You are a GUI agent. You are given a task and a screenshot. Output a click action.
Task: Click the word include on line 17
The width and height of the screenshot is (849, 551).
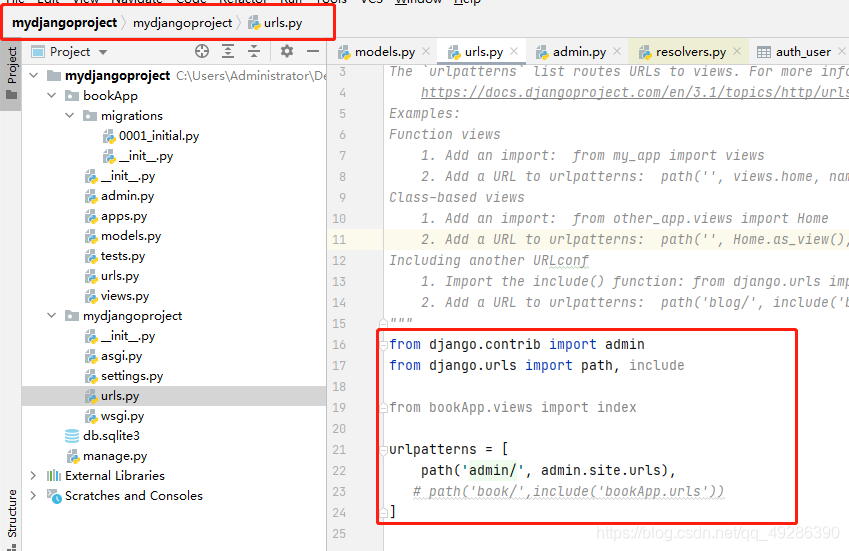point(656,365)
